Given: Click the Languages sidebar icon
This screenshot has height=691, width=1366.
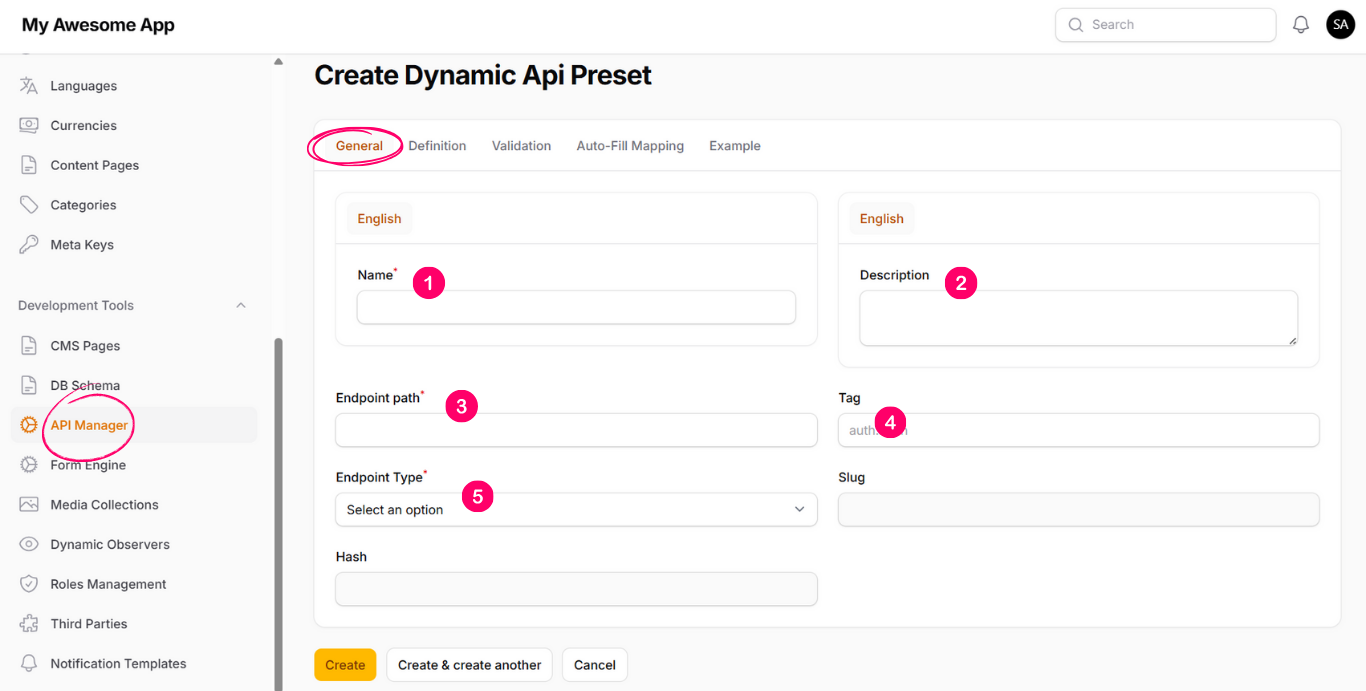Looking at the screenshot, I should (x=29, y=86).
